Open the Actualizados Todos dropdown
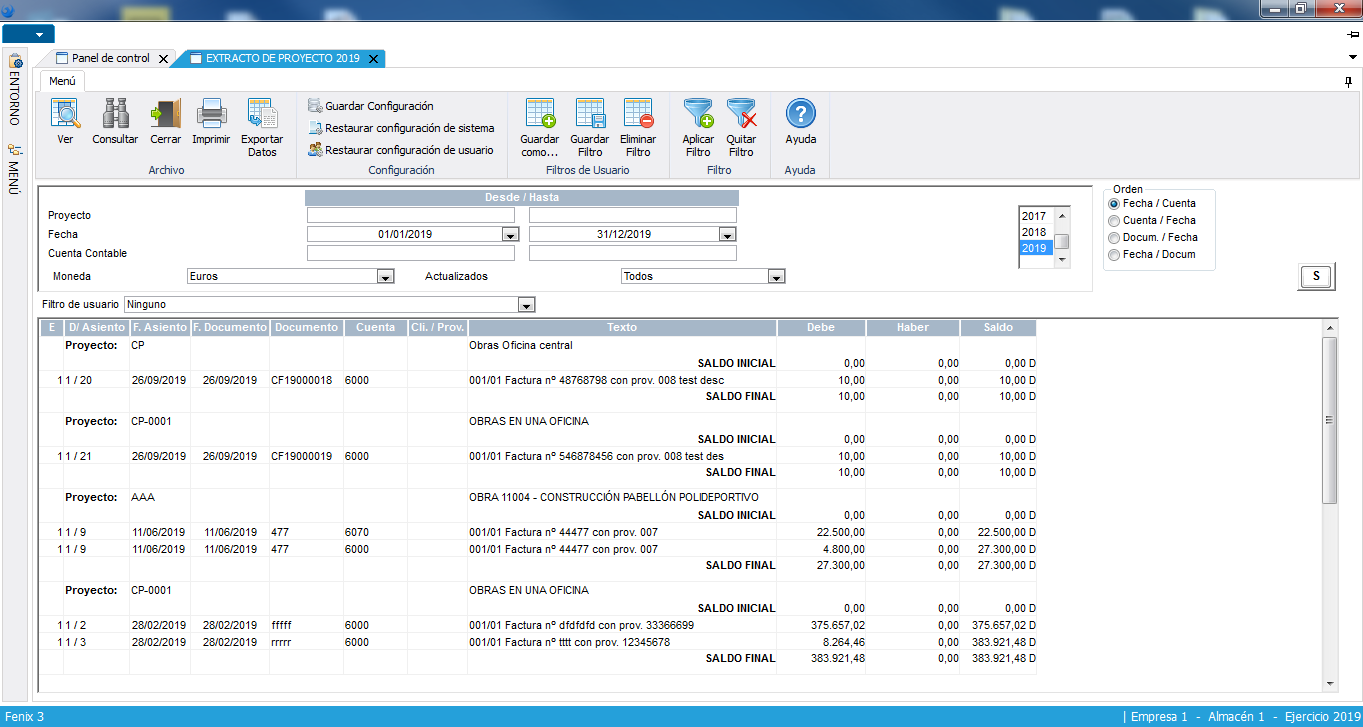1363x727 pixels. click(776, 277)
